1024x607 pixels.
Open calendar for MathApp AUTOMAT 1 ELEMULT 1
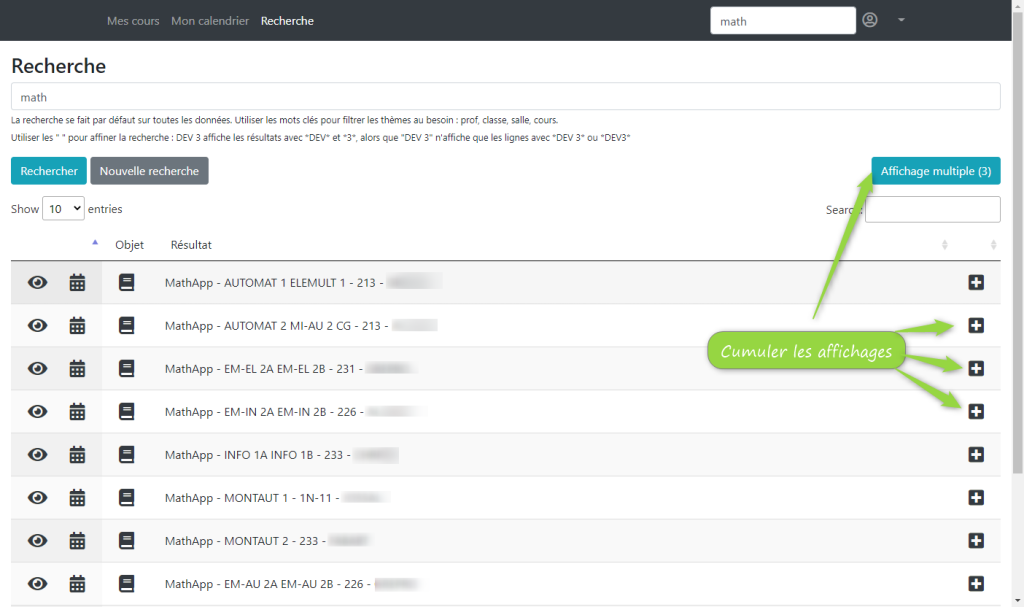(77, 283)
